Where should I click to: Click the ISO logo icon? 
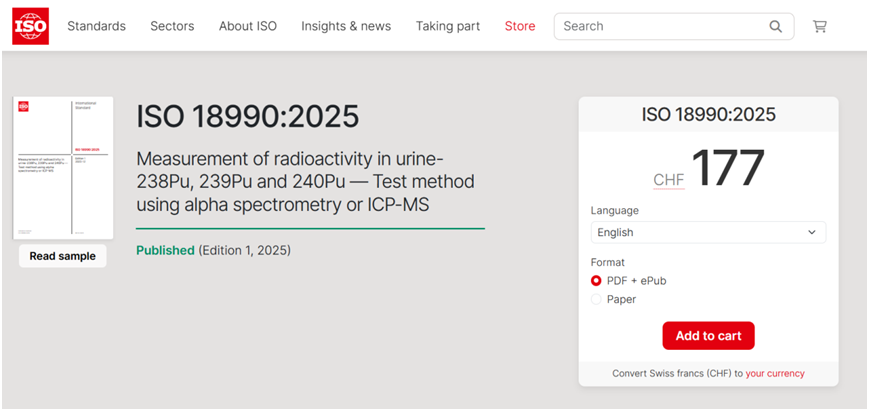click(30, 26)
